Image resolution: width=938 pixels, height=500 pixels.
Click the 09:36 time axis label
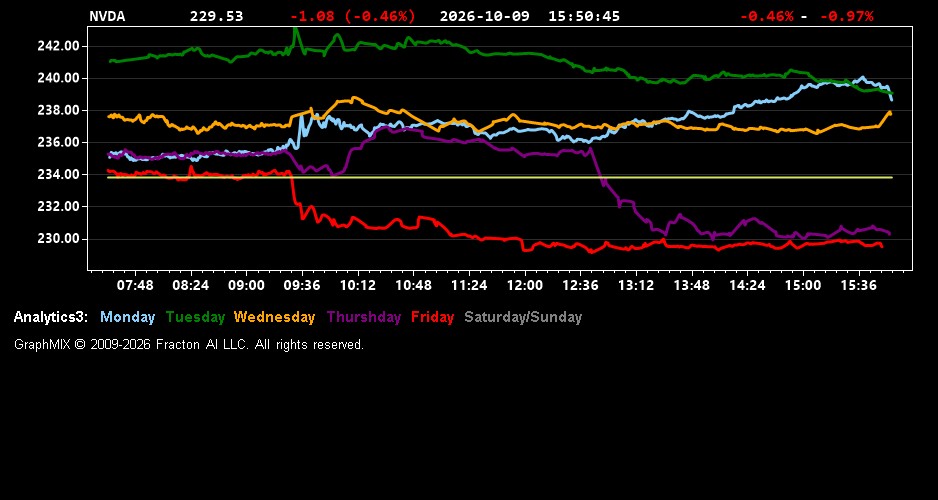[x=302, y=286]
